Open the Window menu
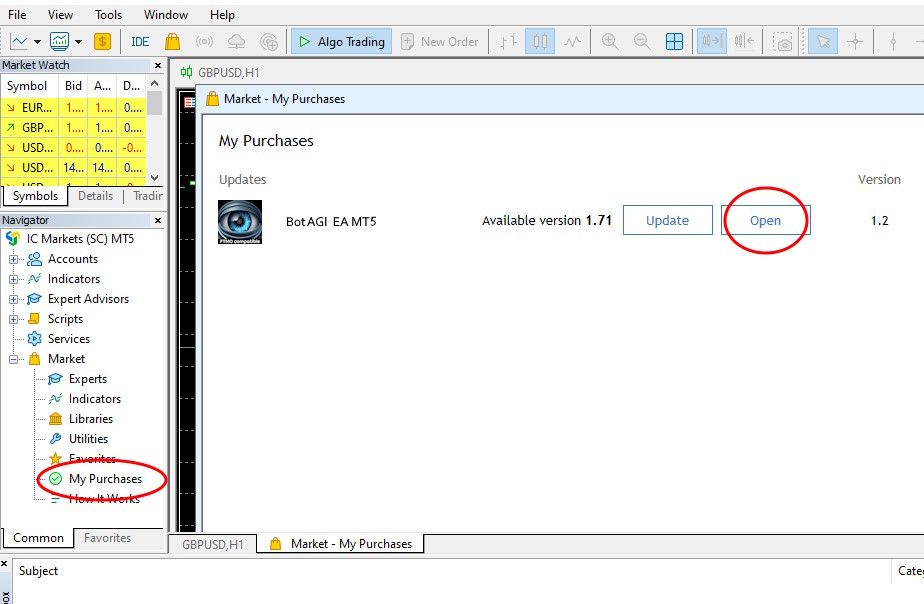Viewport: 924px width, 604px height. pyautogui.click(x=166, y=15)
